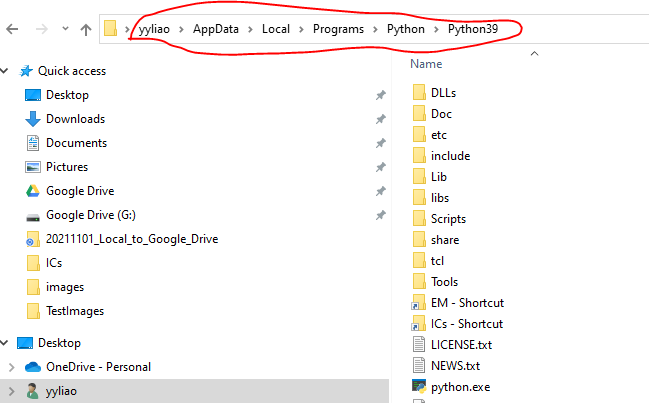This screenshot has width=649, height=403.
Task: Open recent locations dropdown arrow
Action: (64, 29)
